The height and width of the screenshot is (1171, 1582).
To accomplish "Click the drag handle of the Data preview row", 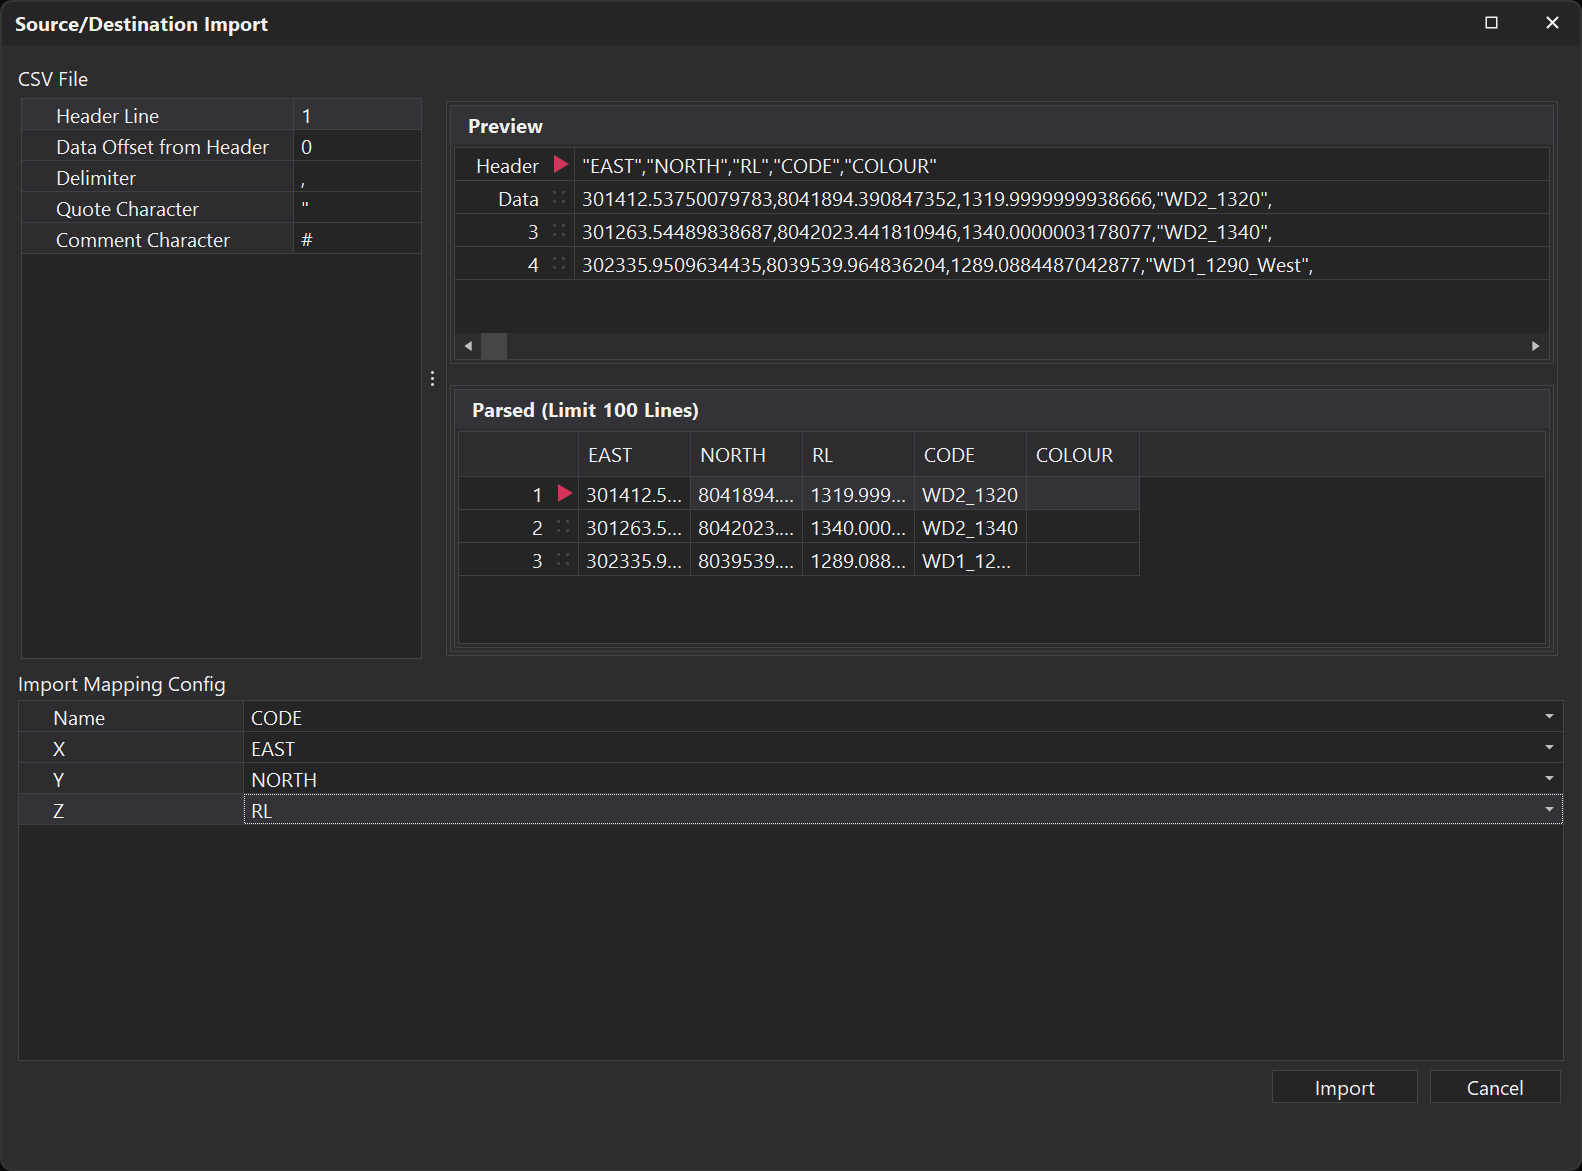I will [x=559, y=198].
